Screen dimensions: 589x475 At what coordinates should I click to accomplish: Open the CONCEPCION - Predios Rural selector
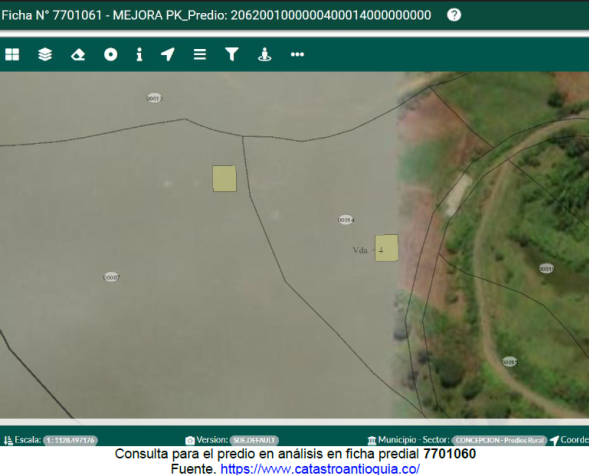pyautogui.click(x=500, y=440)
